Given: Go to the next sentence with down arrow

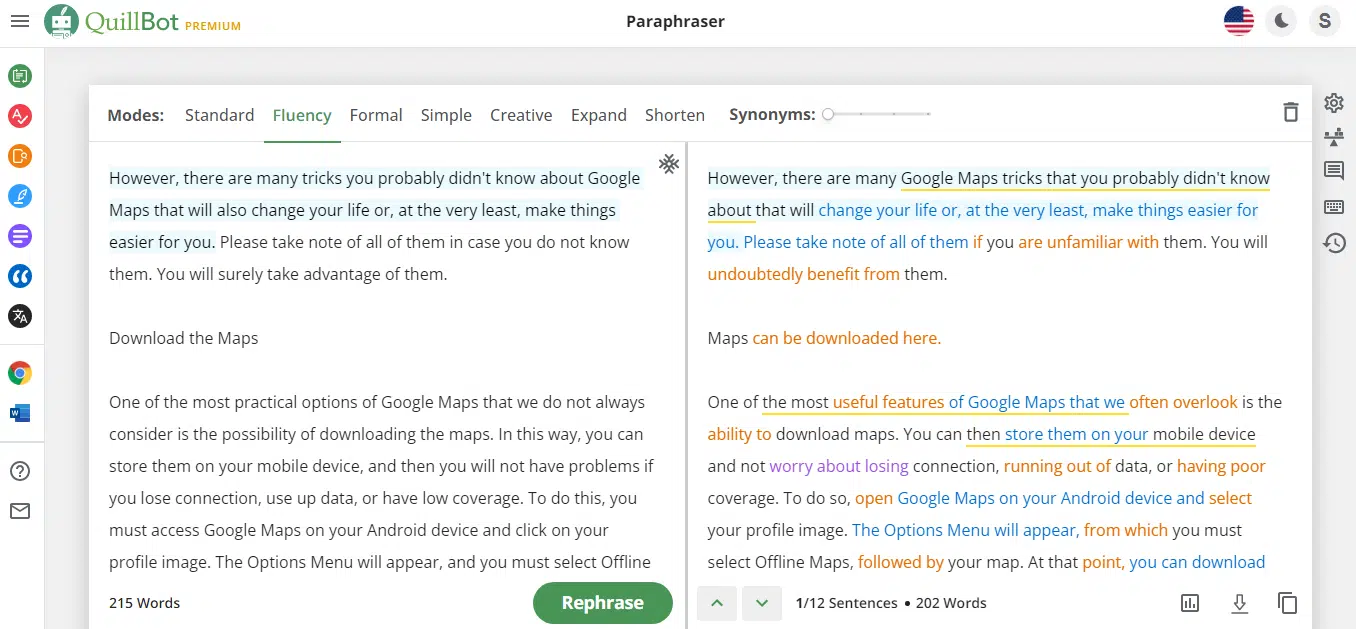Looking at the screenshot, I should pos(761,602).
